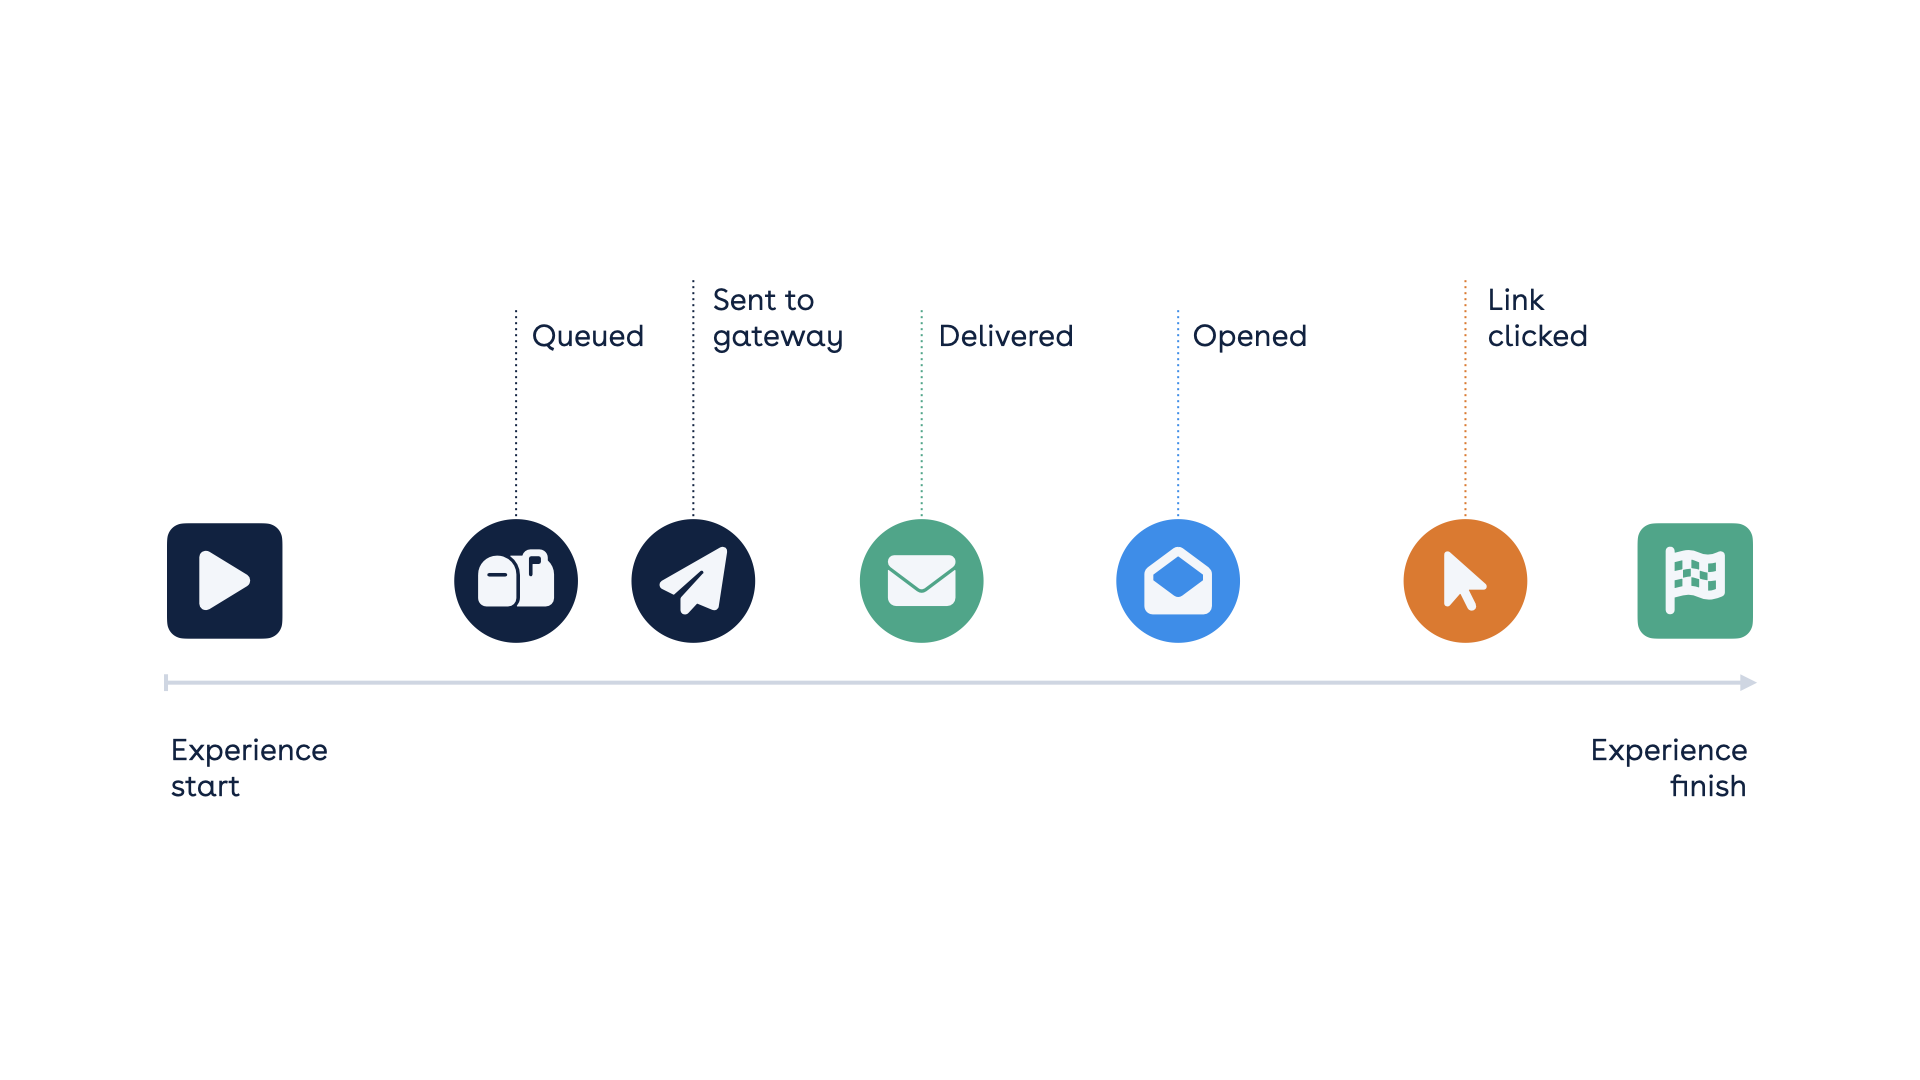Click the dotted line above Queued icon
The image size is (1920, 1080).
[516, 414]
